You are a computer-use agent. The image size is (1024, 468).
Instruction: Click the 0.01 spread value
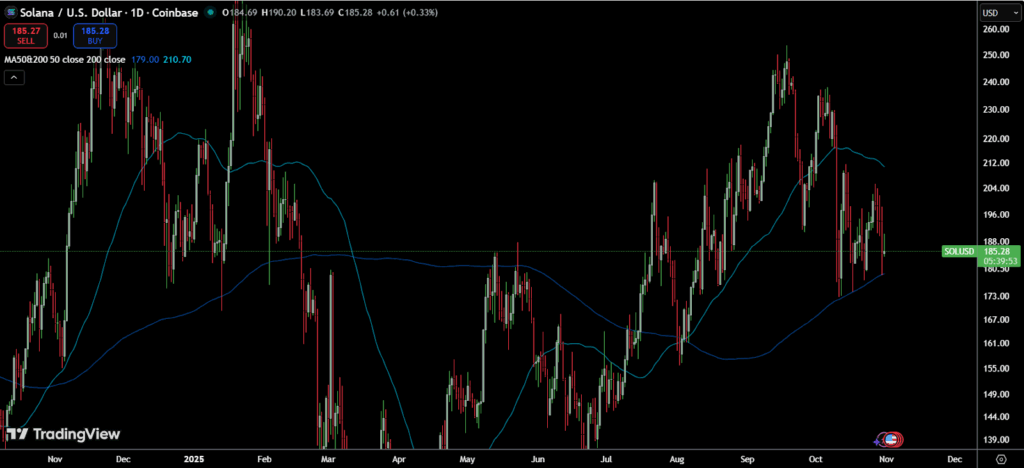(x=60, y=36)
